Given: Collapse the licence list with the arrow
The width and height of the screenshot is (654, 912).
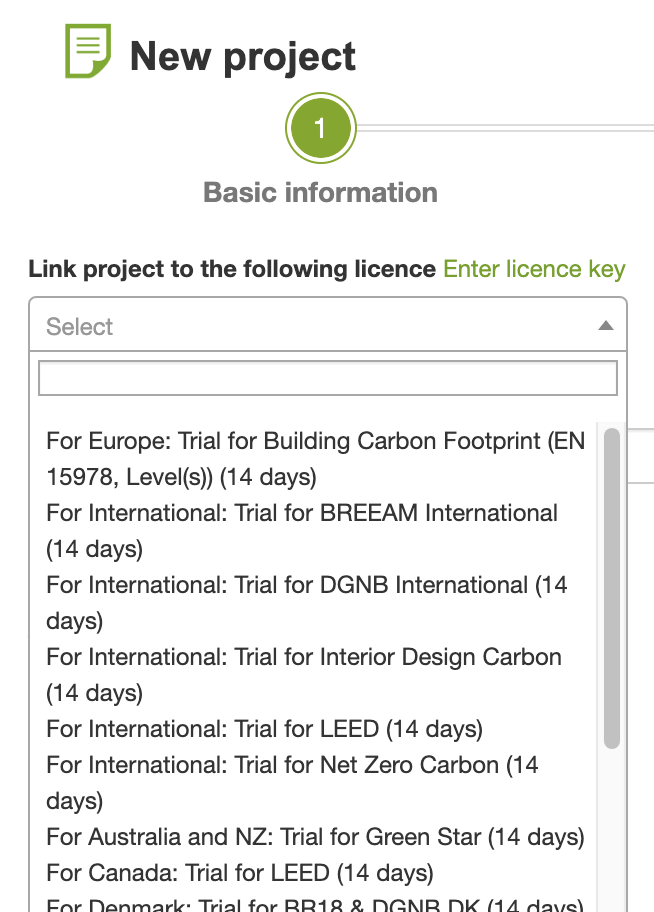Looking at the screenshot, I should [605, 326].
